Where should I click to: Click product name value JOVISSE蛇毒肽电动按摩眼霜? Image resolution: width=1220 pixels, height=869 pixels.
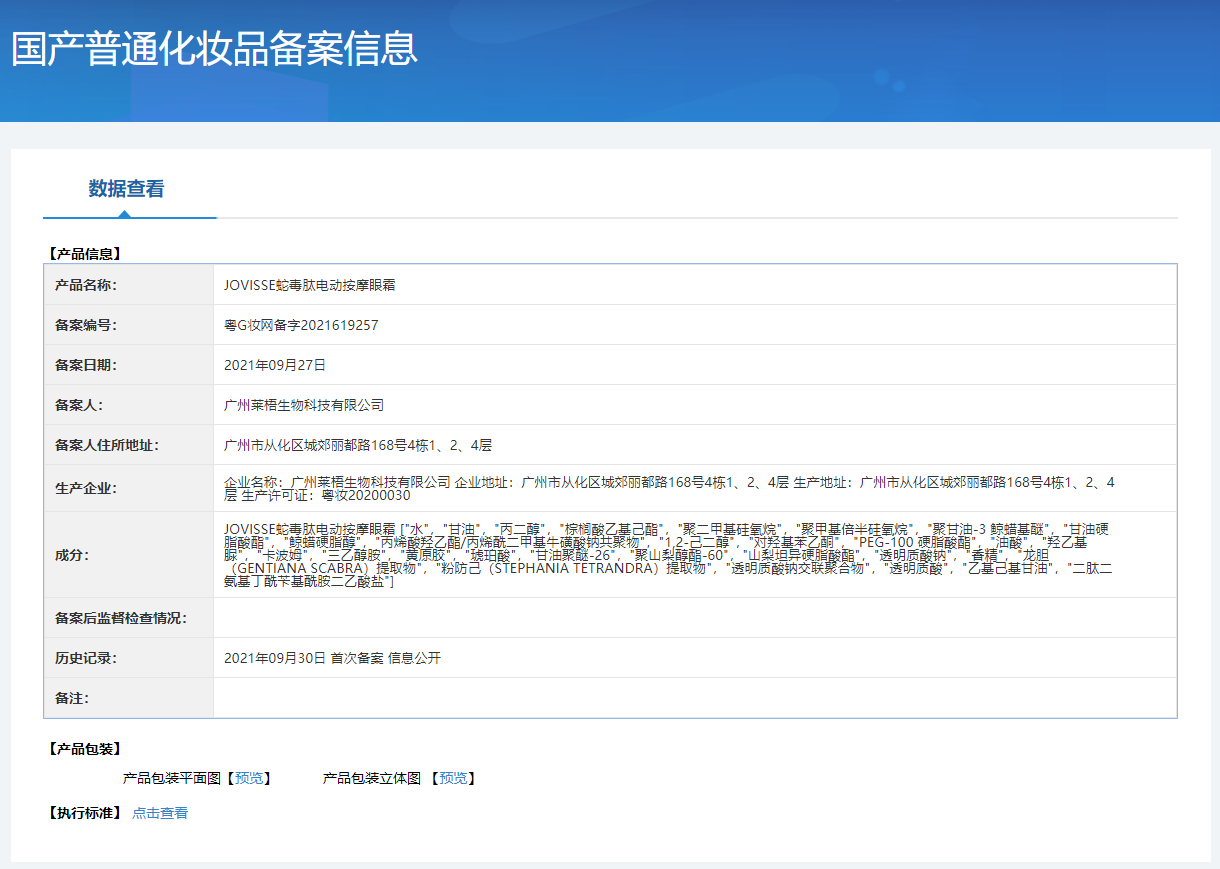(x=310, y=285)
